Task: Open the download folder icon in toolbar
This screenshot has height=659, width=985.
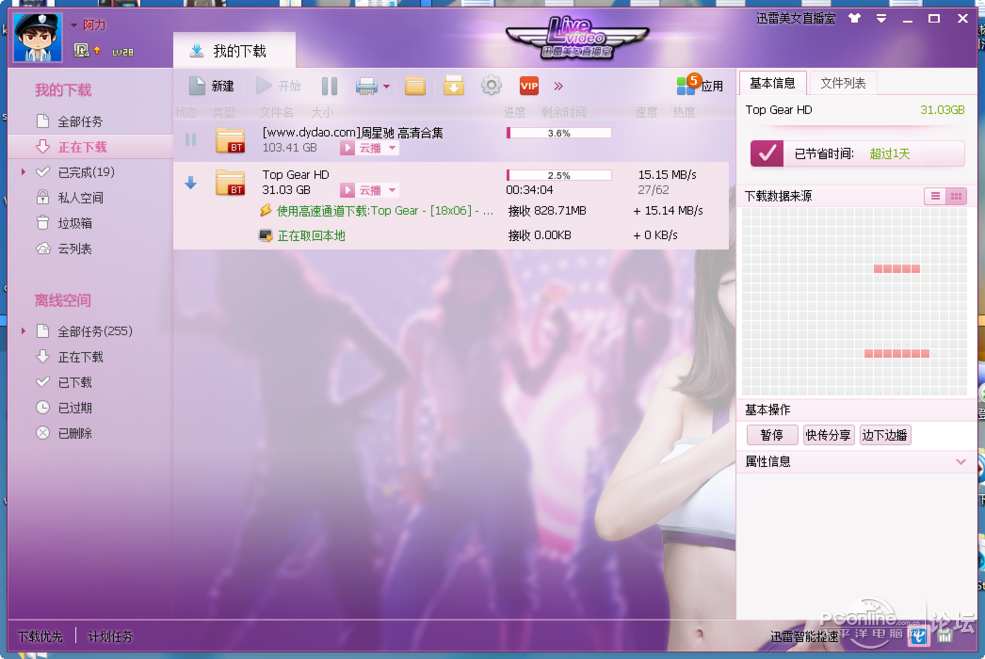Action: coord(415,86)
